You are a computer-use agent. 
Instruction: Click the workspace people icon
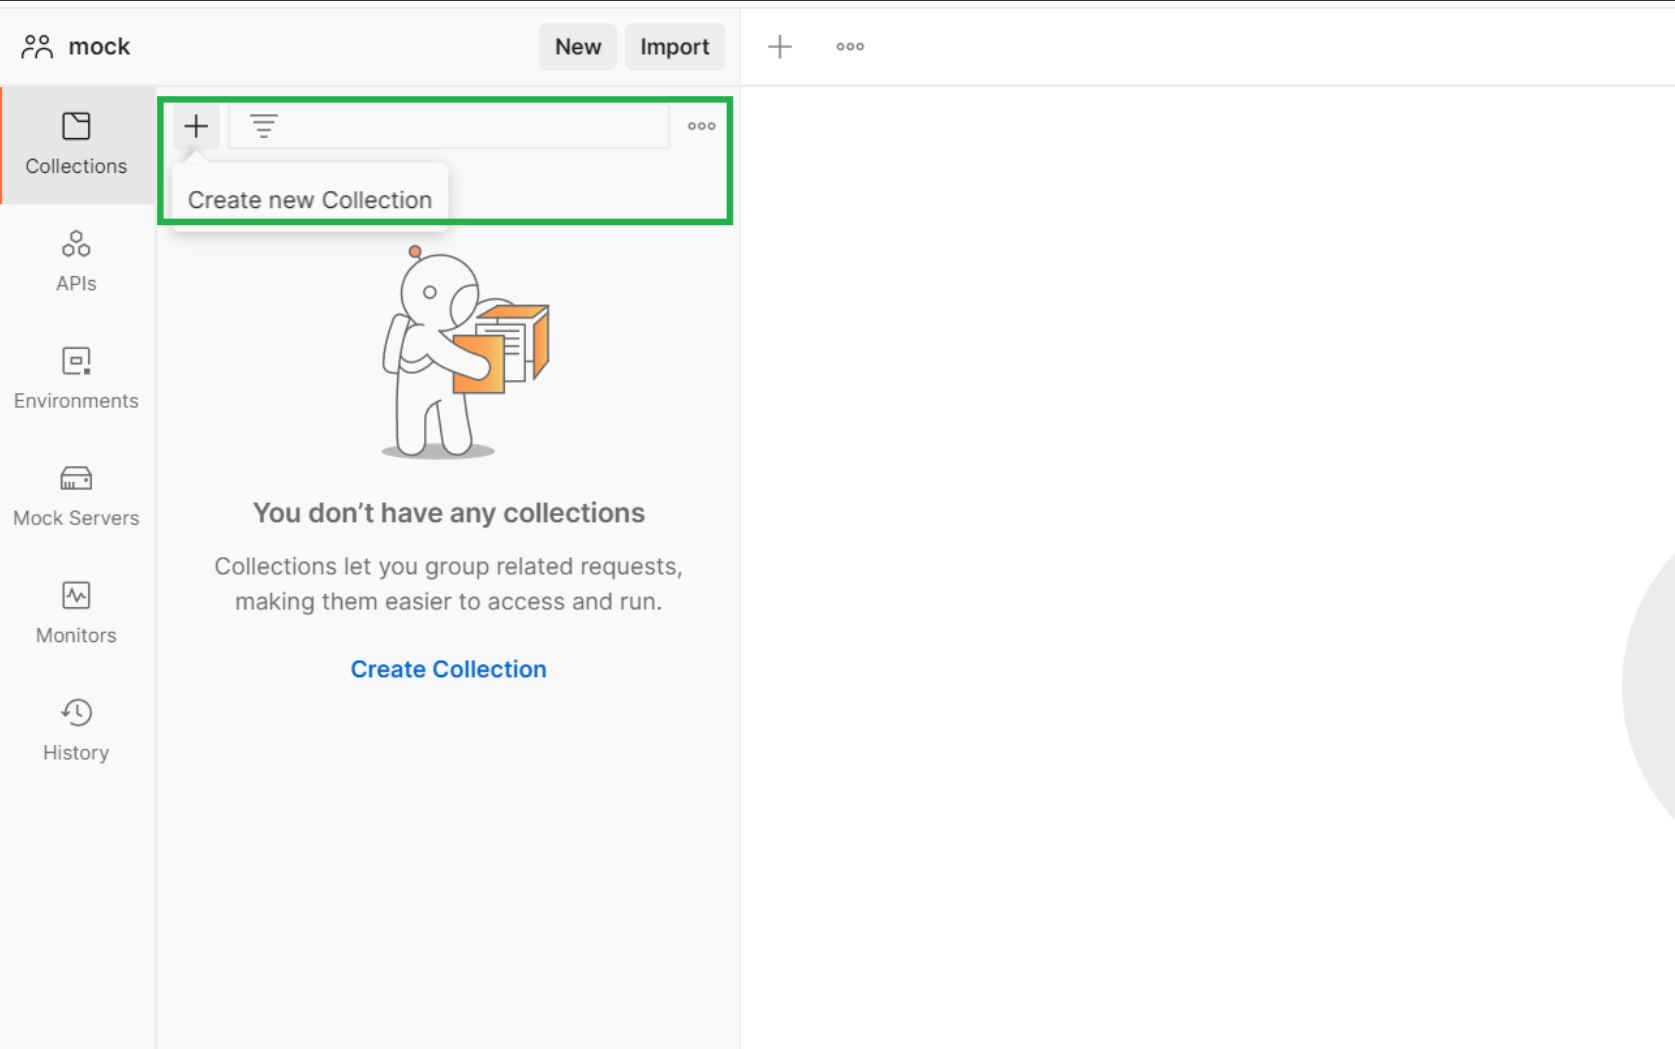[x=37, y=47]
